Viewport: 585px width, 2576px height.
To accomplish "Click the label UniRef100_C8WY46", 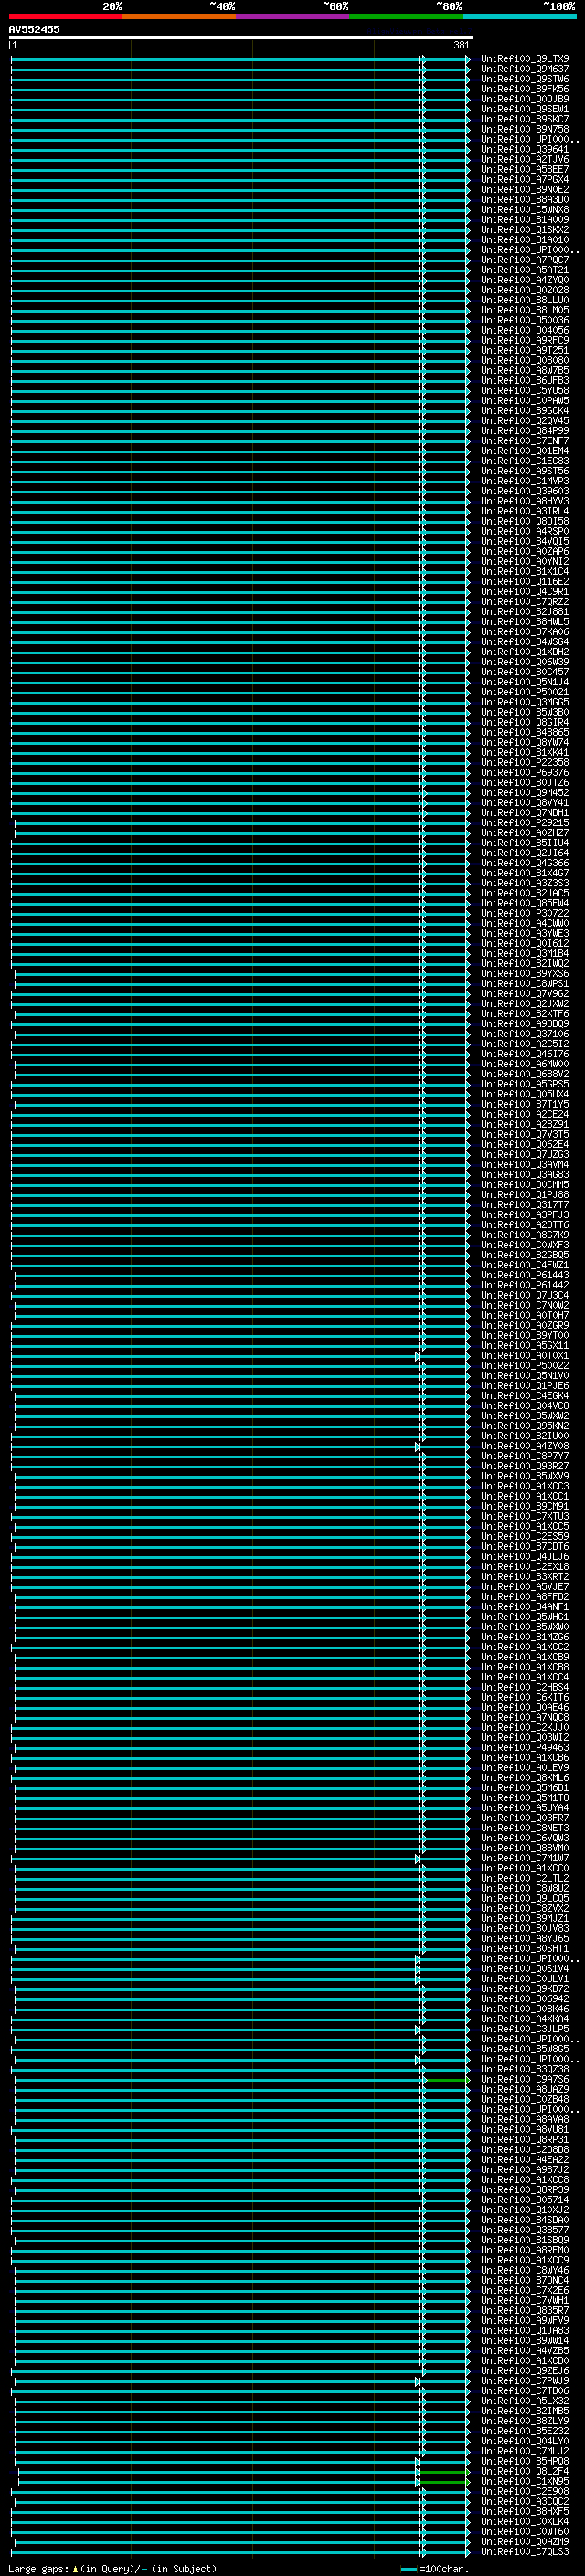I will point(524,2270).
